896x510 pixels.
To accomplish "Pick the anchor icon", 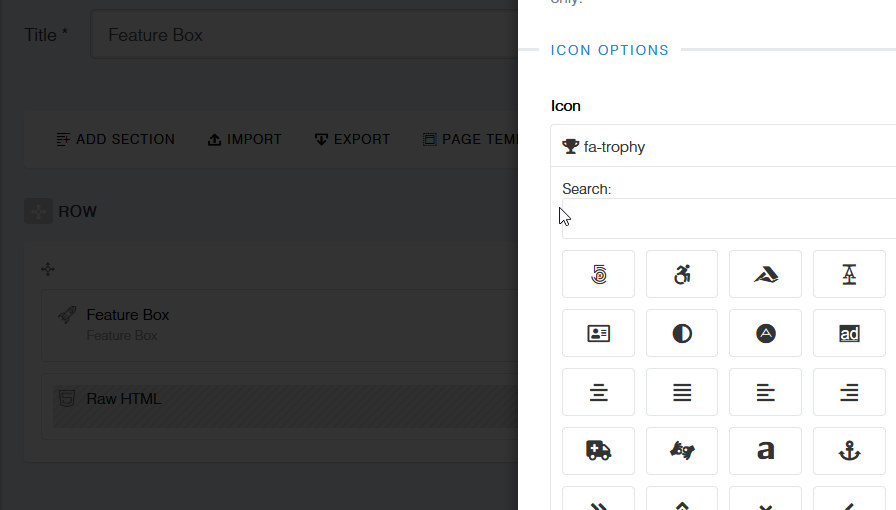I will (849, 451).
